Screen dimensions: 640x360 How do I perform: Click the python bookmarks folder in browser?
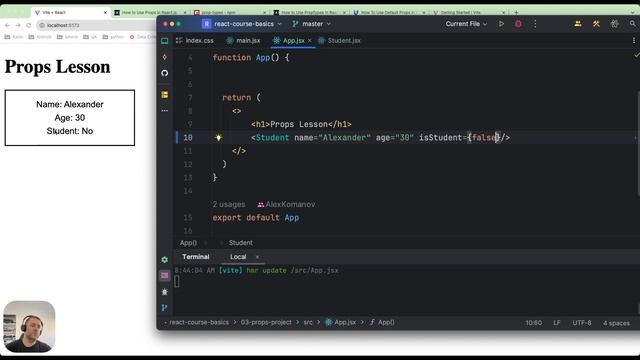click(x=113, y=37)
